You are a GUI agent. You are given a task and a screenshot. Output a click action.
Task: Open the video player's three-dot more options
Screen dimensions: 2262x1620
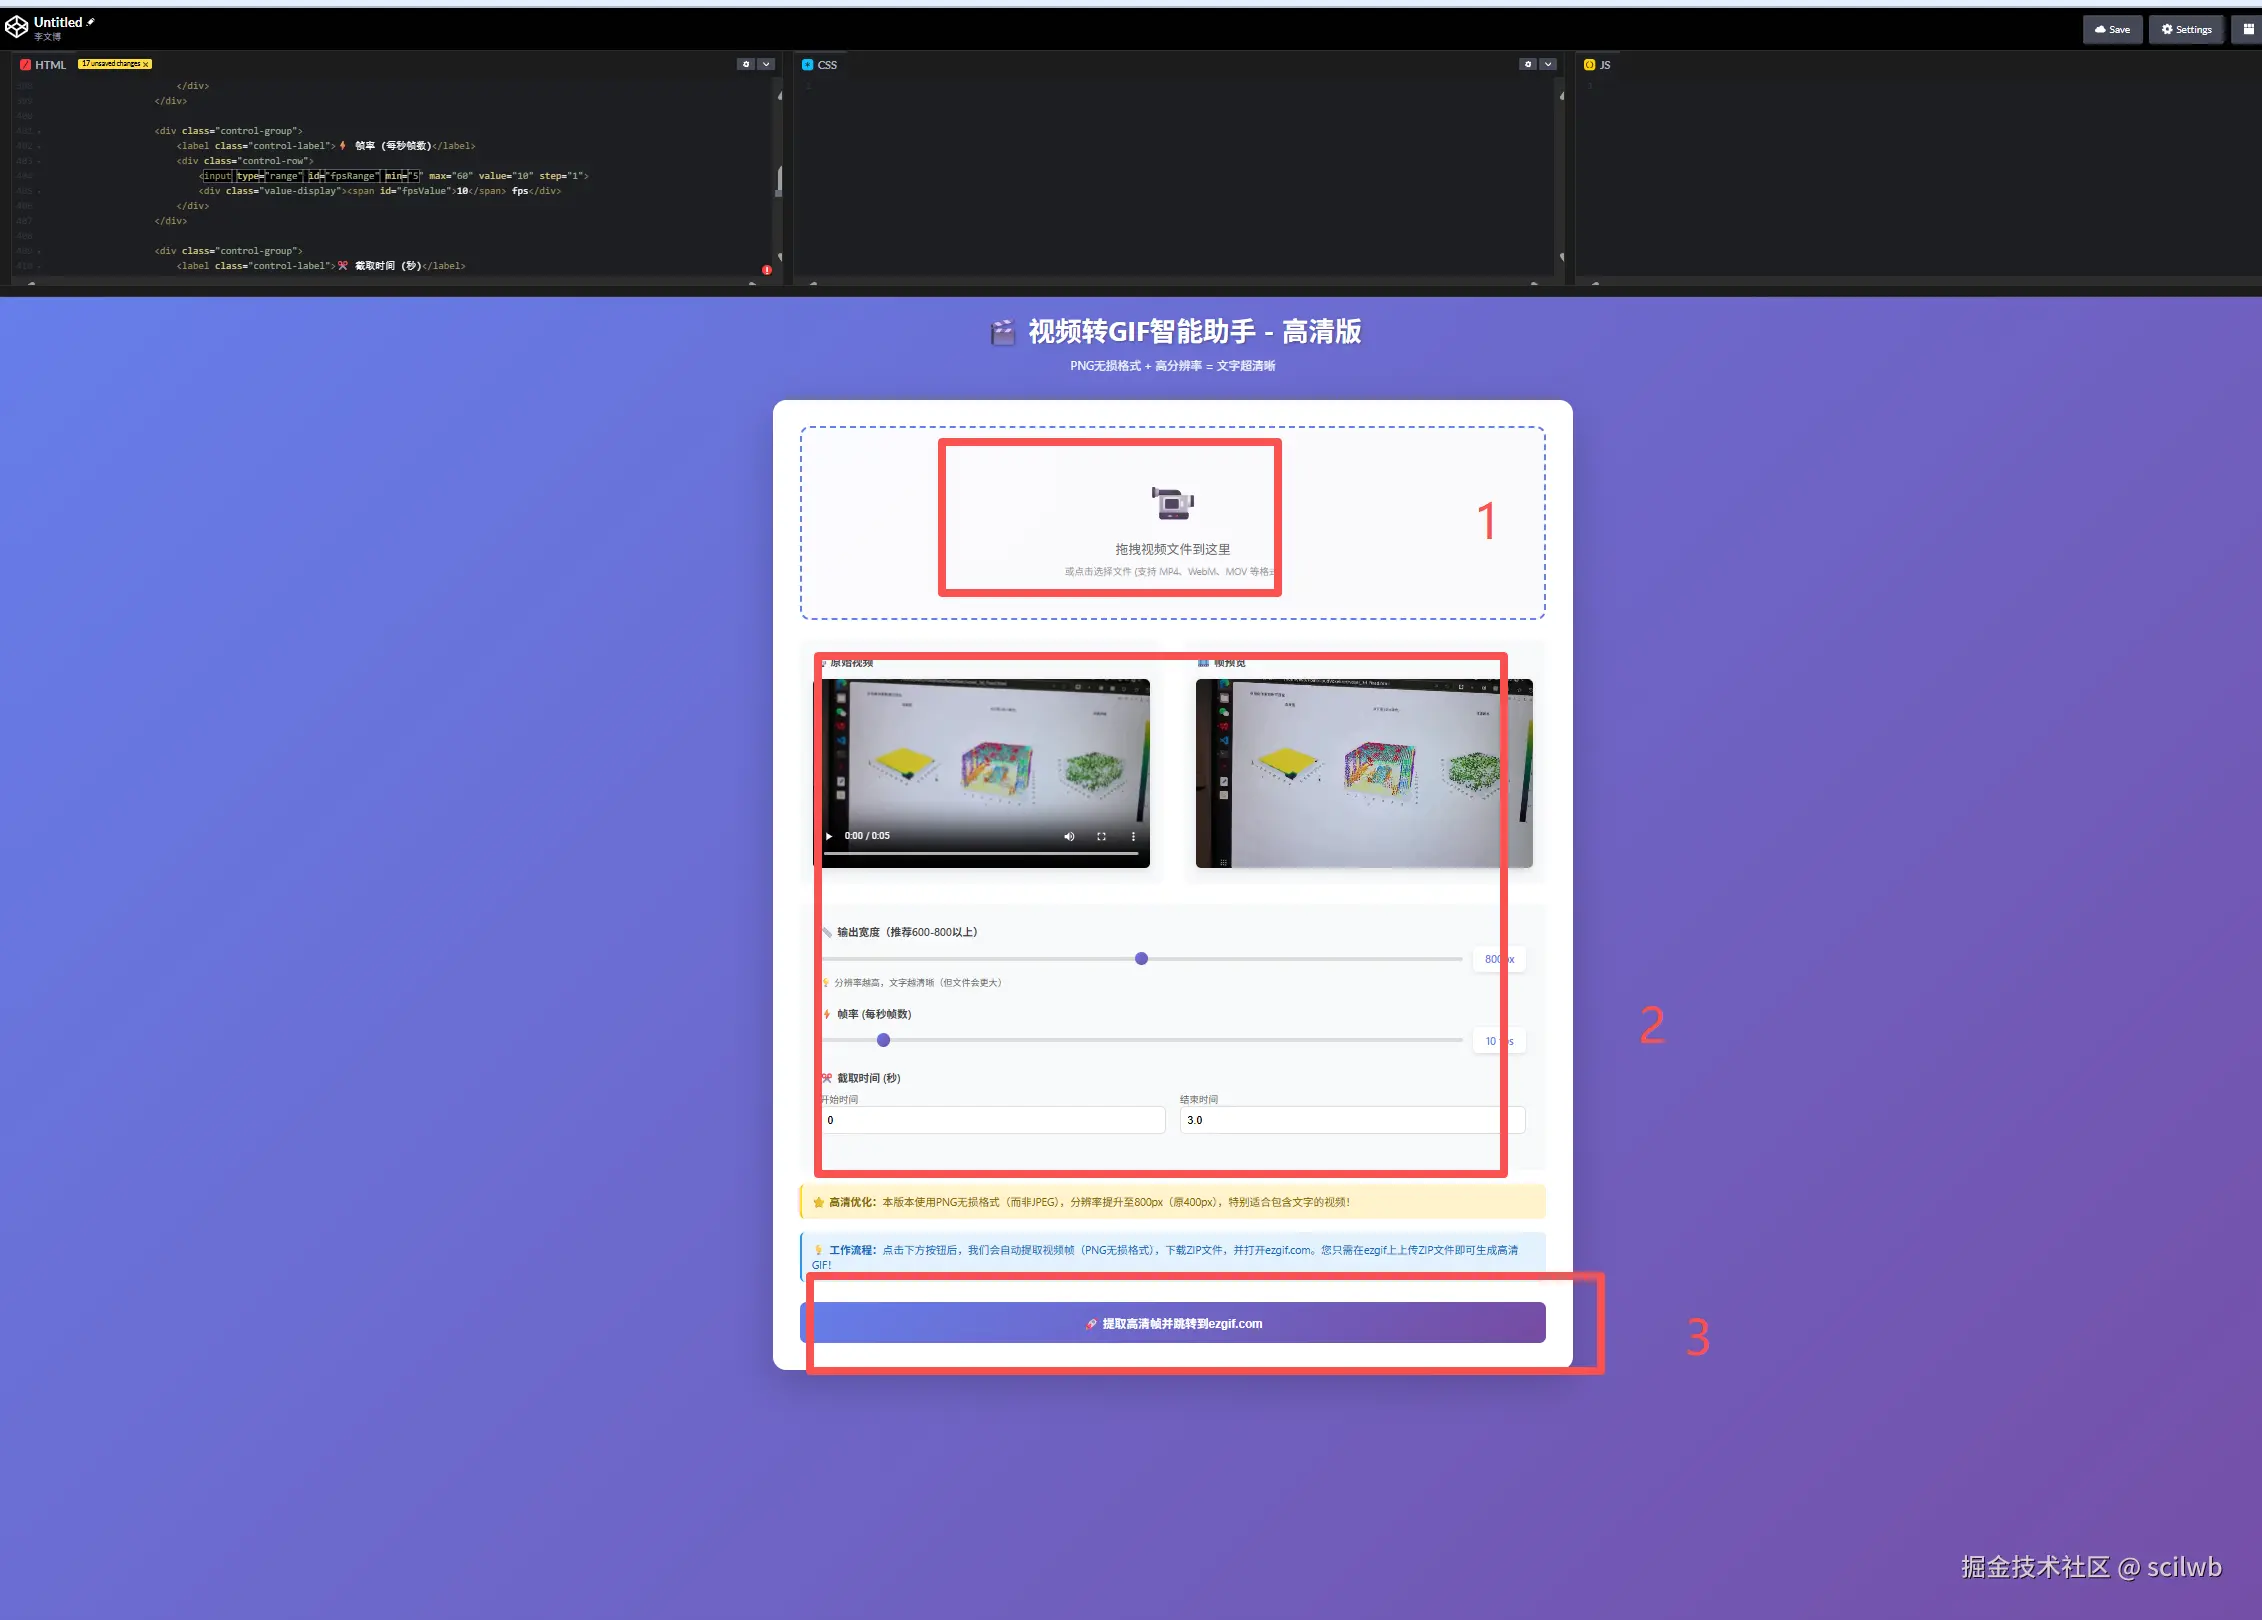coord(1133,836)
